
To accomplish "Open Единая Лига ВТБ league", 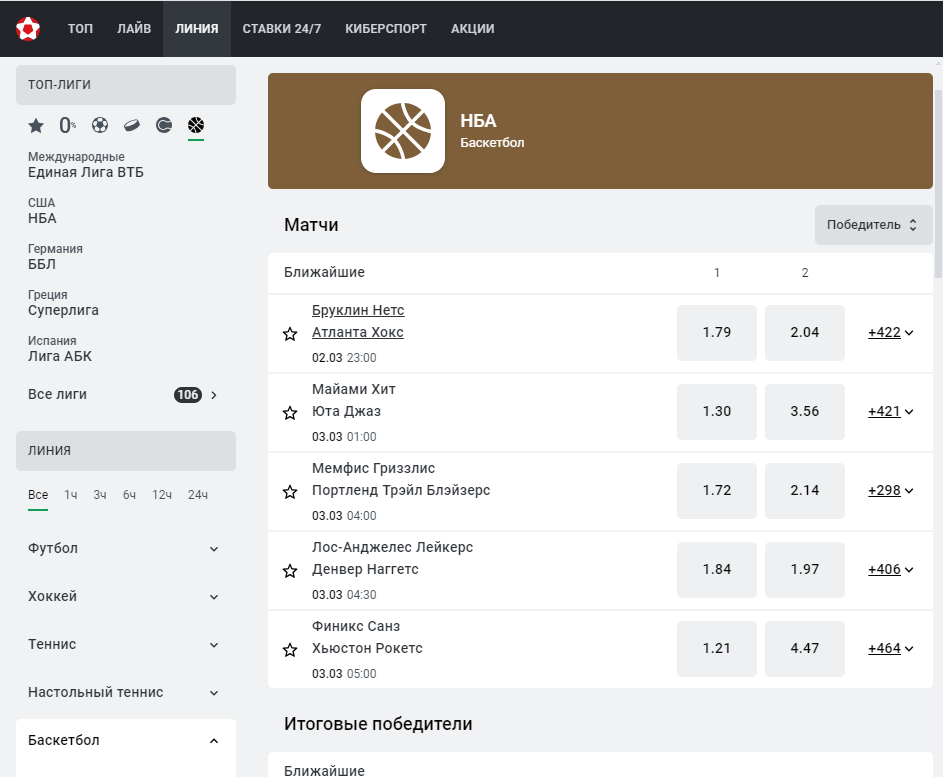I will [x=86, y=165].
